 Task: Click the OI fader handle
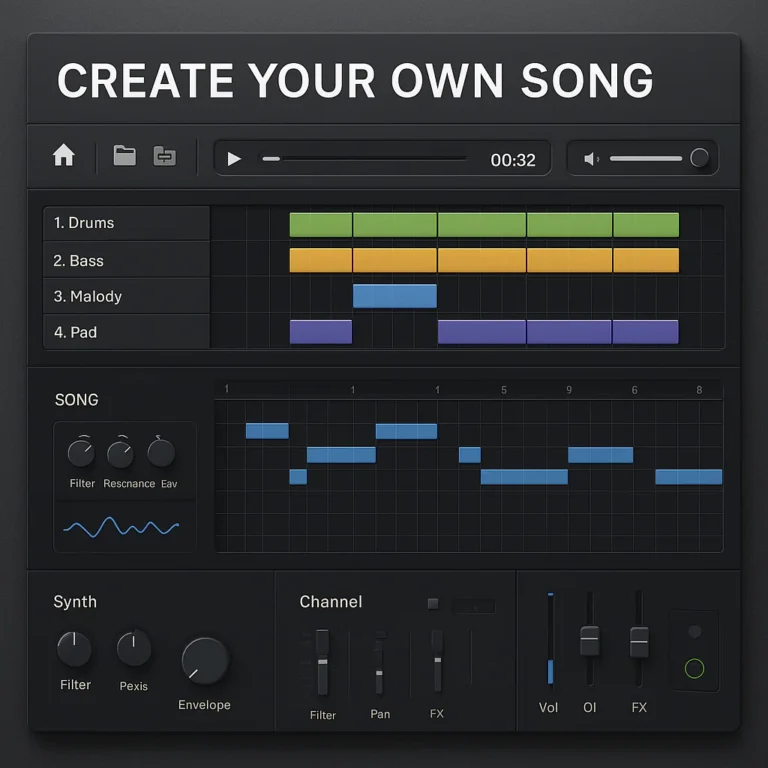590,641
